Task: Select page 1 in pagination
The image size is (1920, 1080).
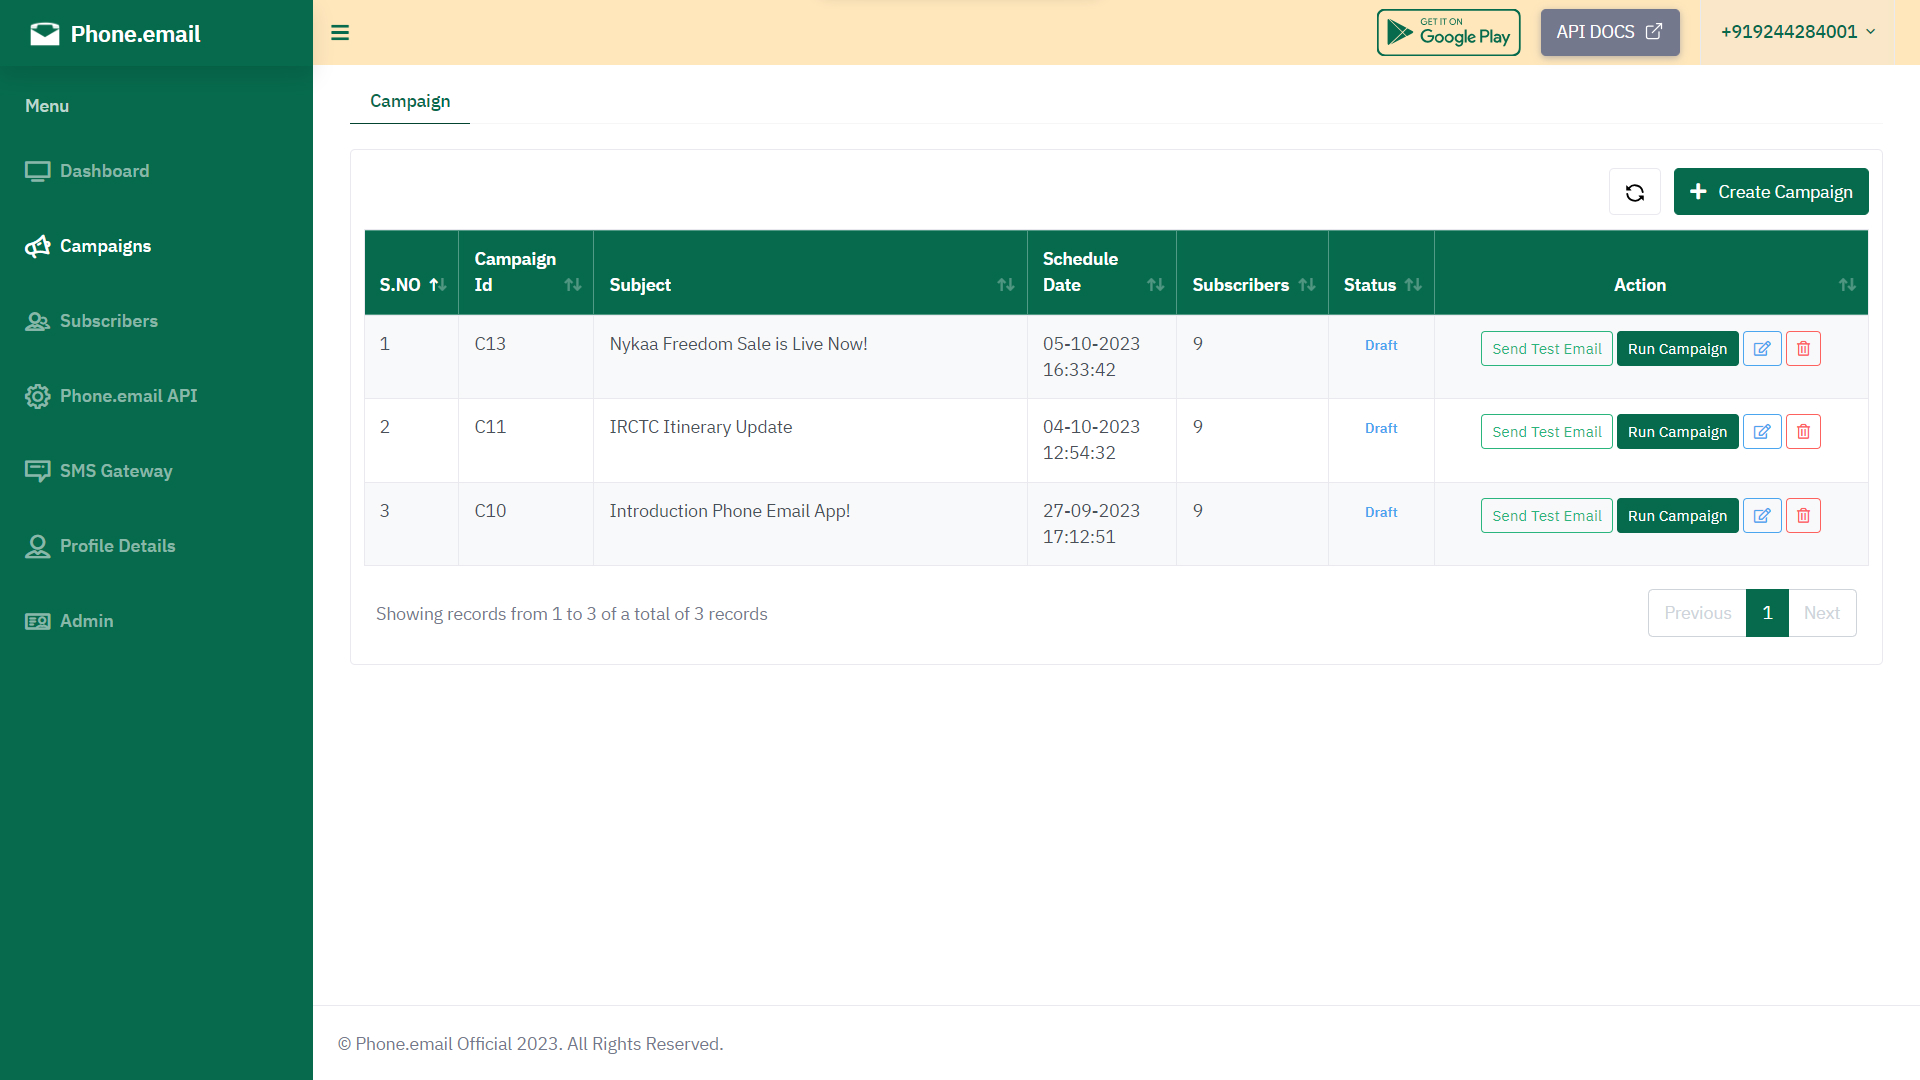Action: point(1767,613)
